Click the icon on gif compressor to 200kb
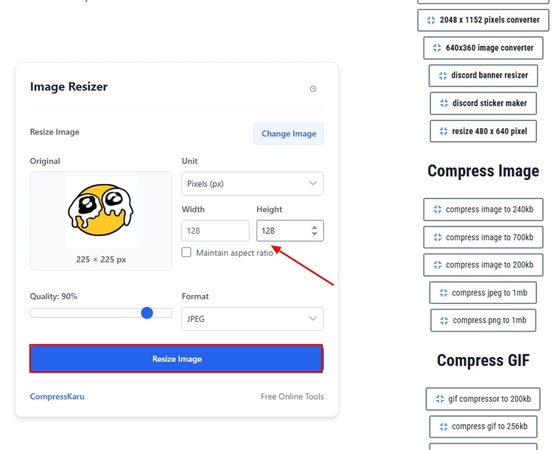The height and width of the screenshot is (450, 553). point(440,399)
